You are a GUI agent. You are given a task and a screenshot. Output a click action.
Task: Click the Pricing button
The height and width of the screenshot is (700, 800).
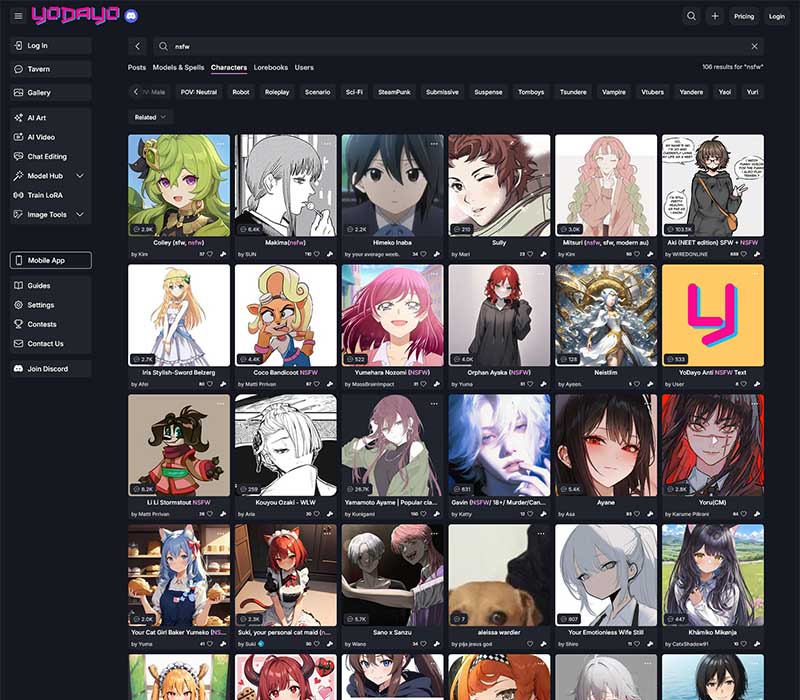[744, 16]
